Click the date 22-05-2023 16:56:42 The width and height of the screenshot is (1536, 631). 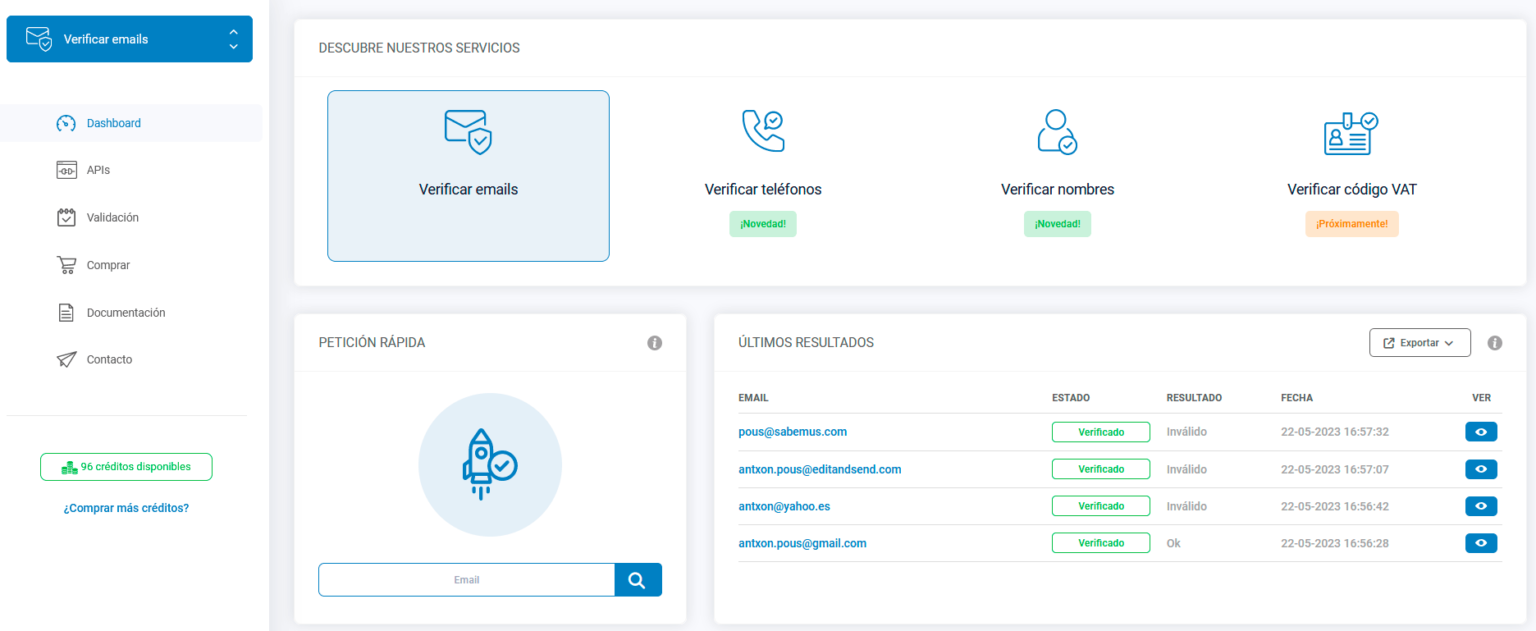tap(1335, 506)
